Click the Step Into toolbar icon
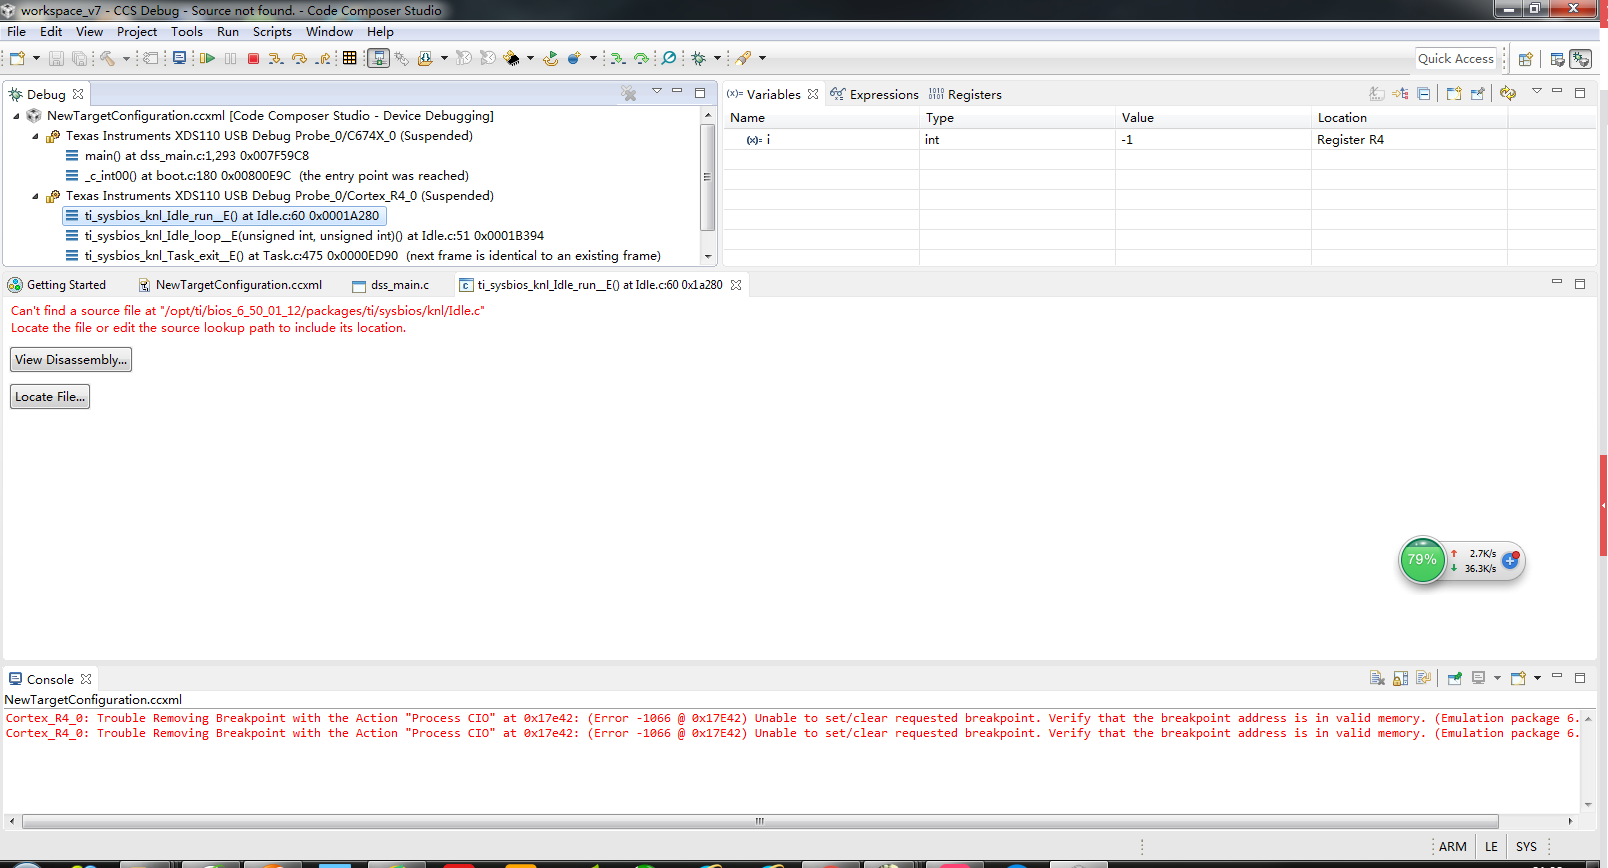The image size is (1608, 868). click(x=276, y=58)
